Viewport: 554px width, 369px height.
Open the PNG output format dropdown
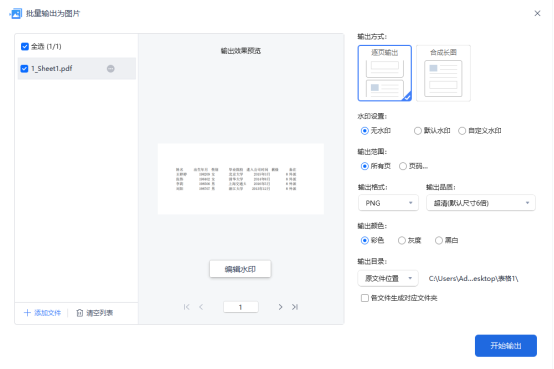point(388,203)
